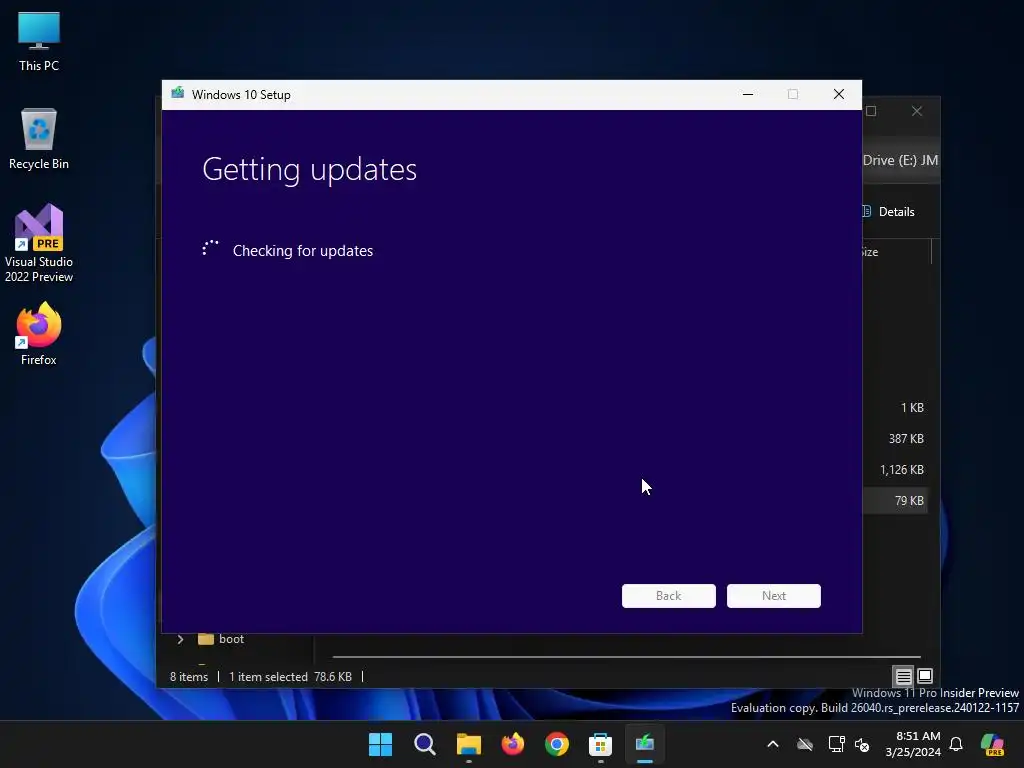Click the Next button in Setup
This screenshot has width=1024, height=768.
click(773, 596)
